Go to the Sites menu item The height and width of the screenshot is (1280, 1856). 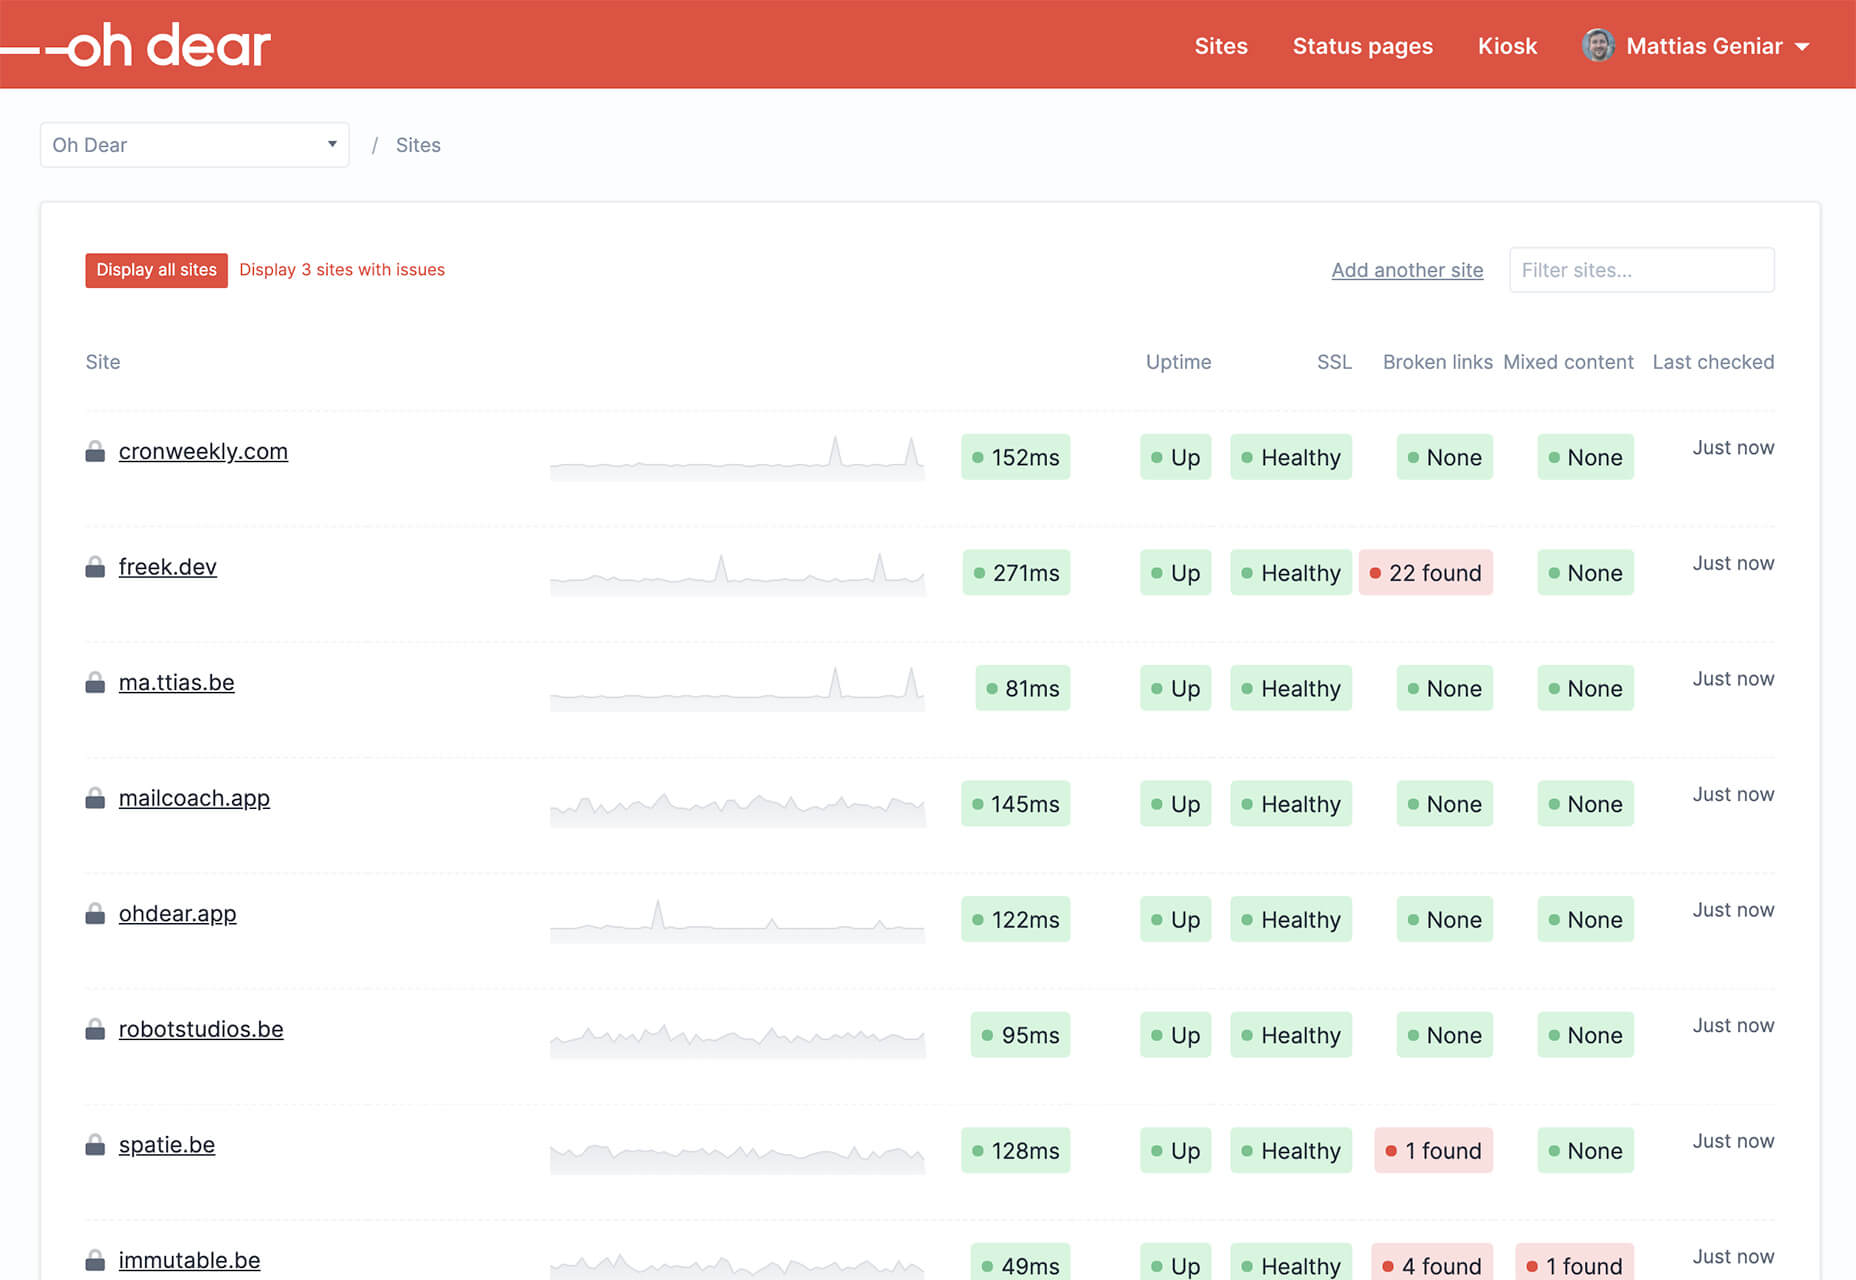(x=1221, y=46)
